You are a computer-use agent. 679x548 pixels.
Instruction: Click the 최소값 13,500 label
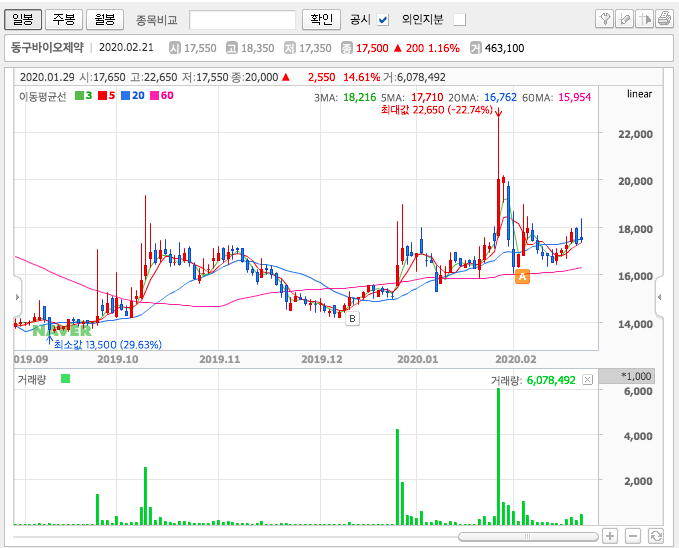[107, 345]
